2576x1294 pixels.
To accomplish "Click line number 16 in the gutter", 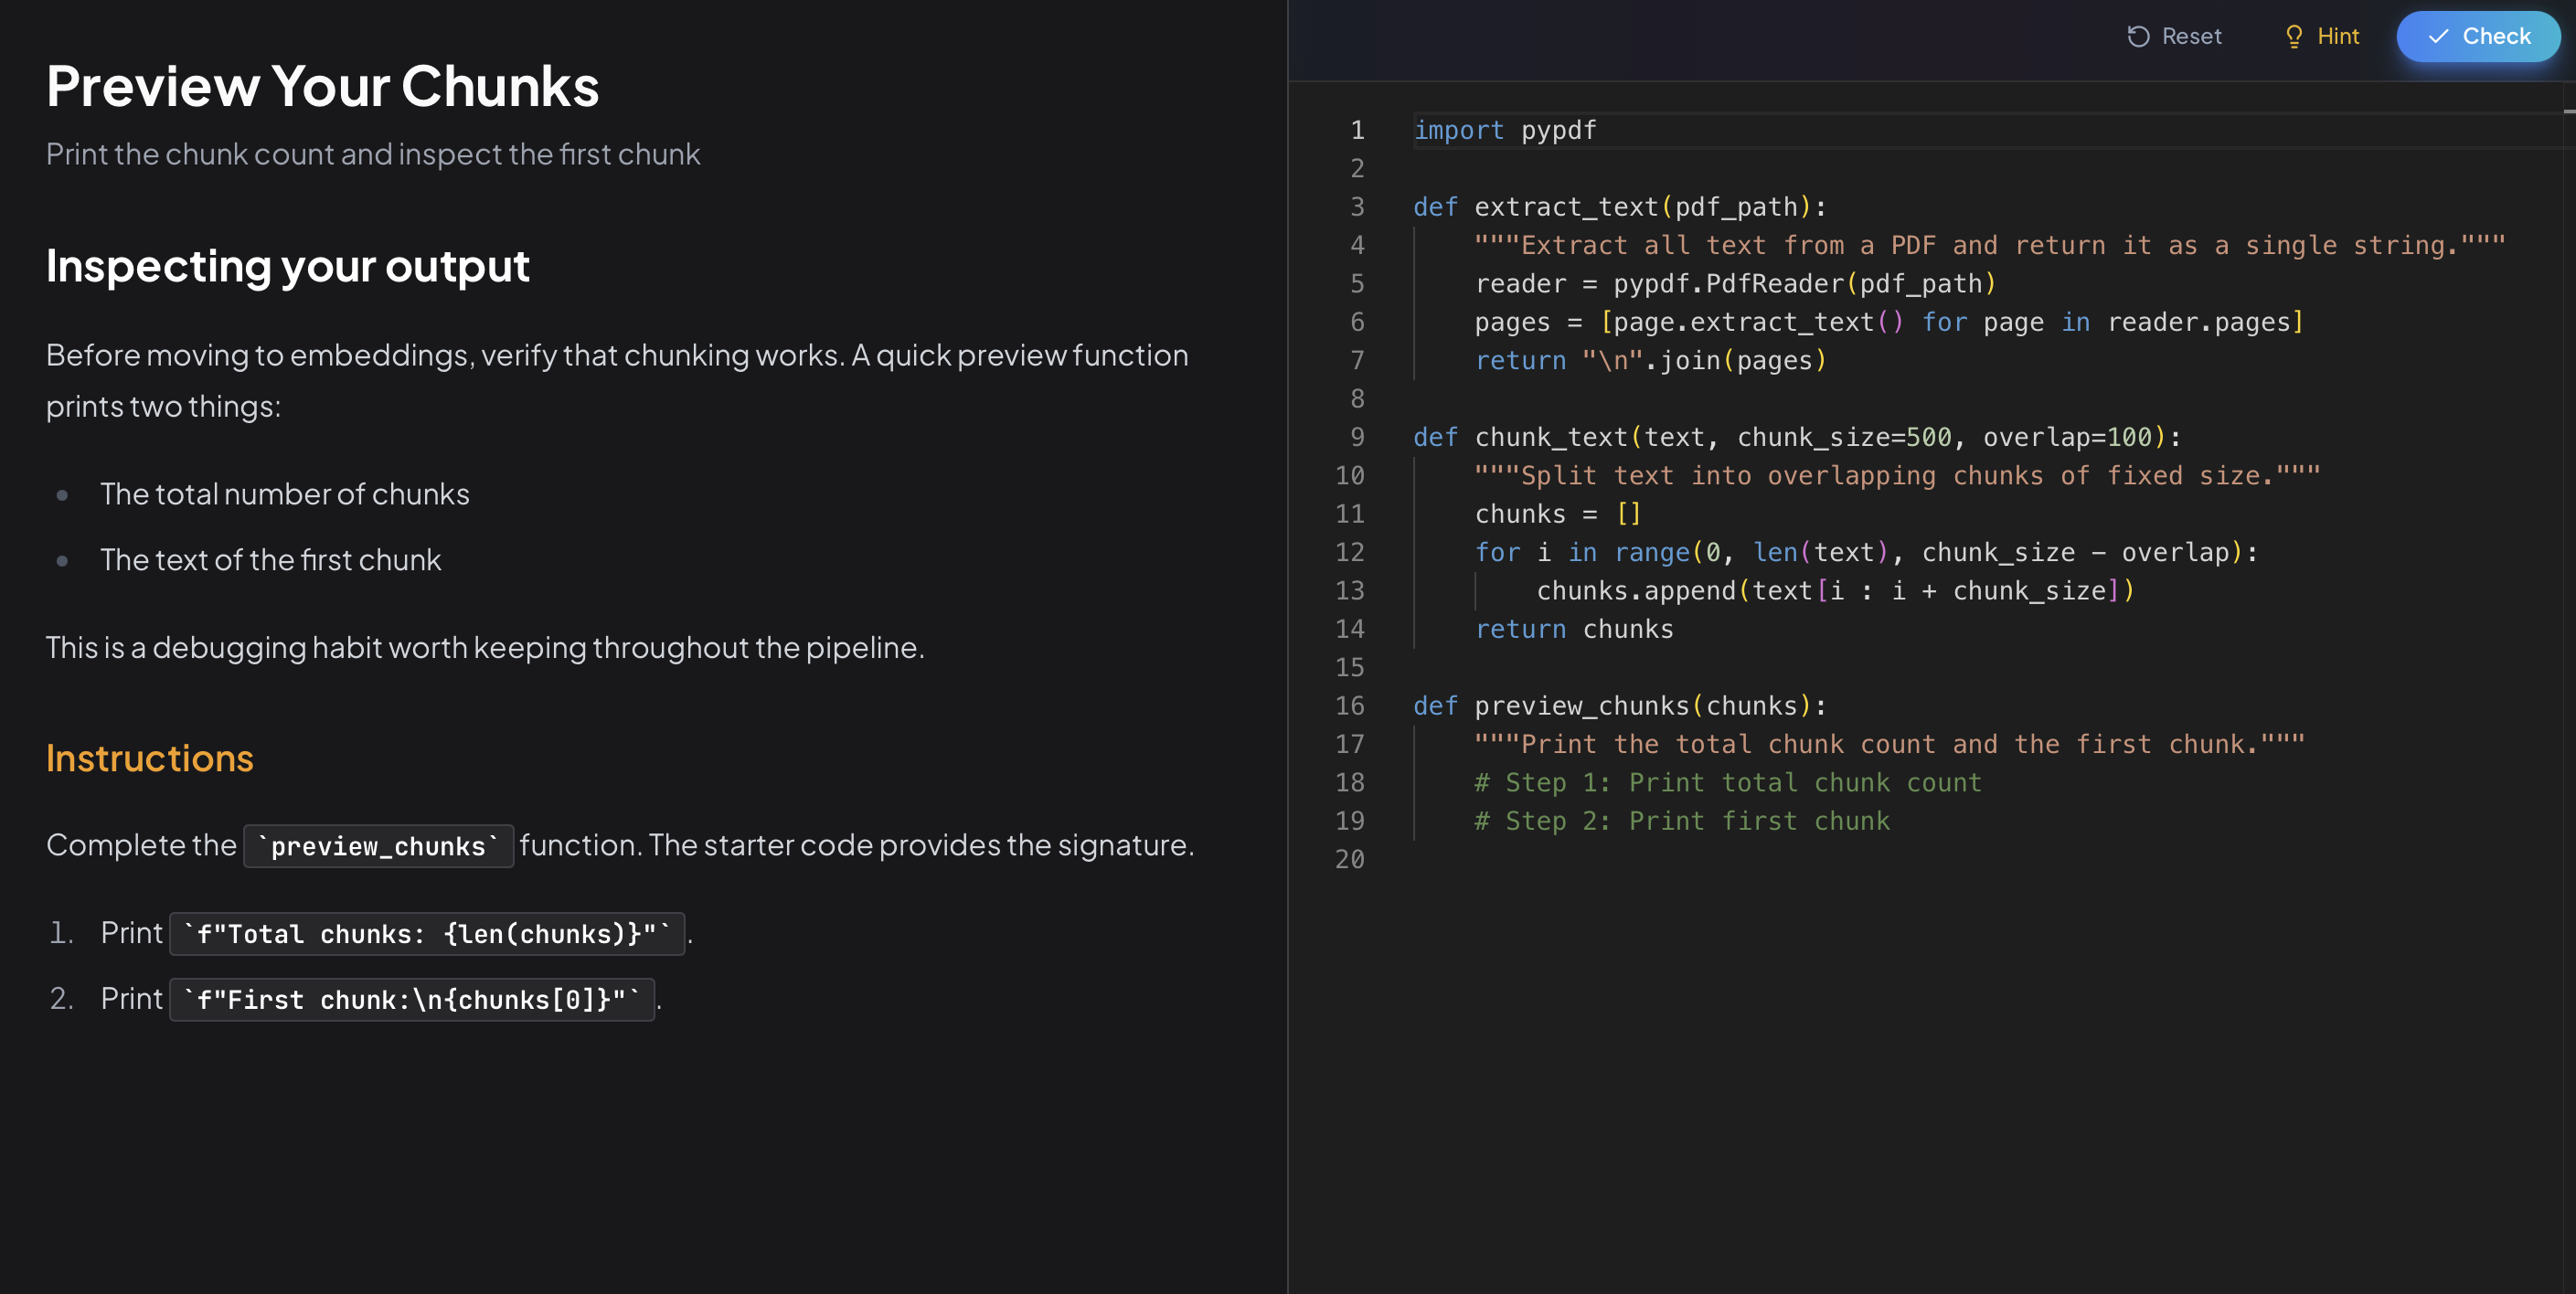I will (x=1349, y=706).
